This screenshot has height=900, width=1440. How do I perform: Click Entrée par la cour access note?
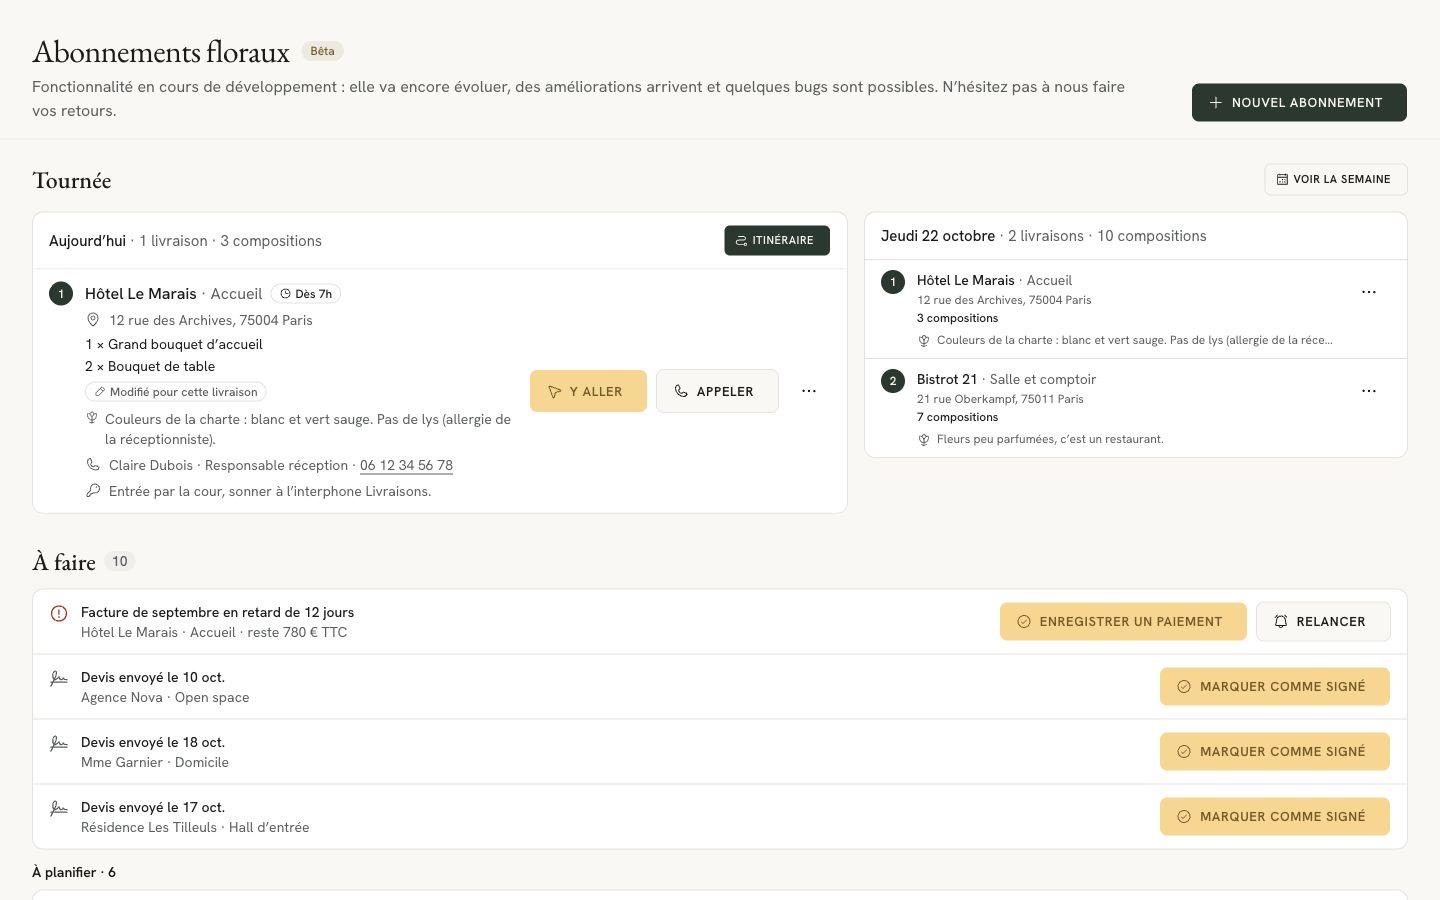pyautogui.click(x=270, y=491)
